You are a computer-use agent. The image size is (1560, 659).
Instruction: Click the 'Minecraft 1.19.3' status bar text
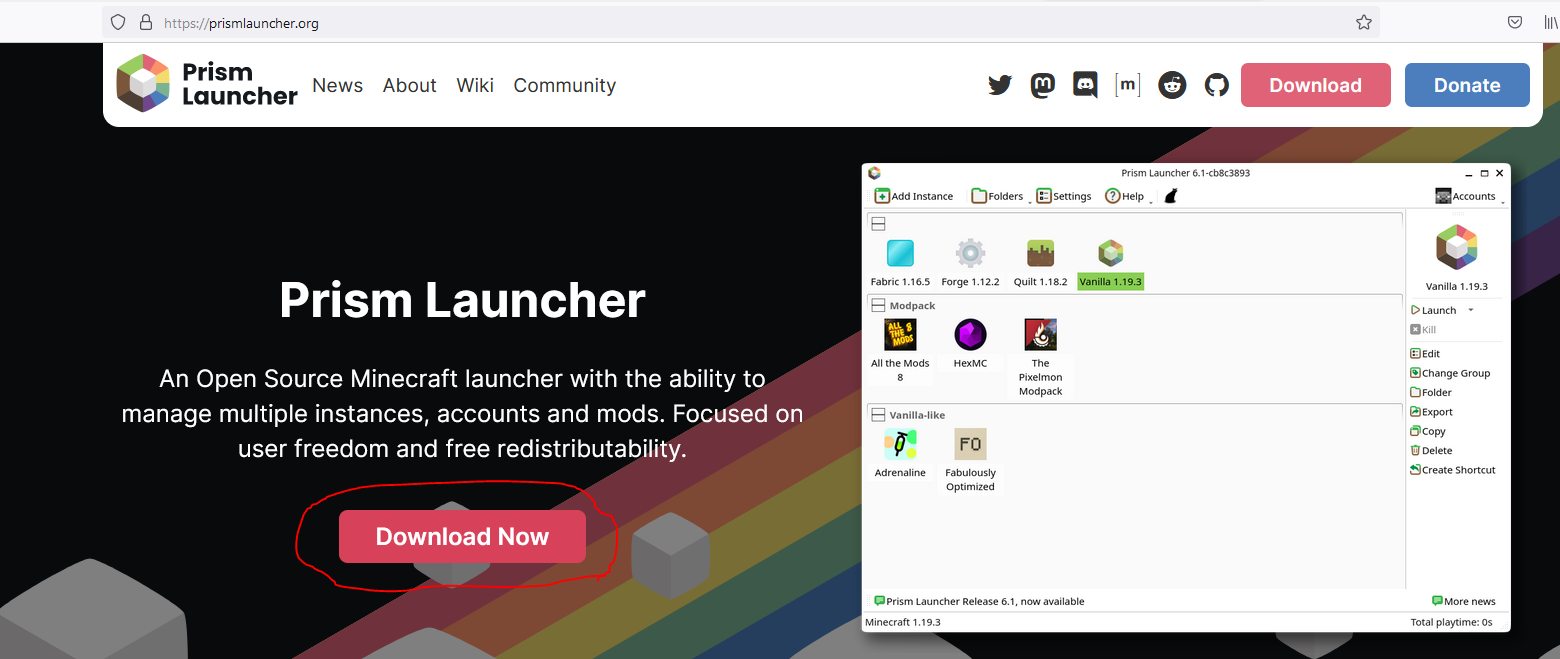(903, 622)
